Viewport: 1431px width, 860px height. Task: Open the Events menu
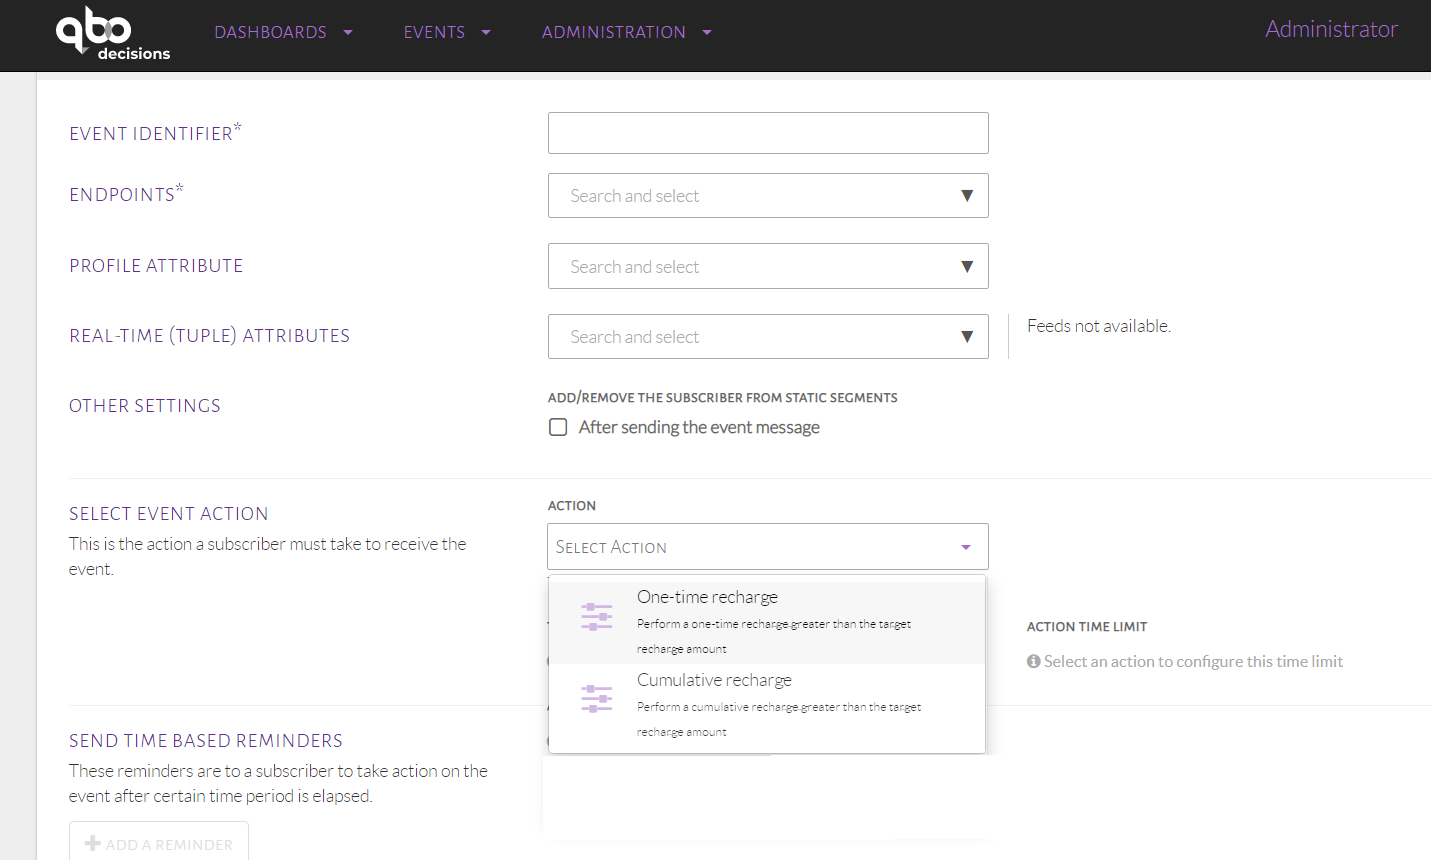click(x=447, y=32)
